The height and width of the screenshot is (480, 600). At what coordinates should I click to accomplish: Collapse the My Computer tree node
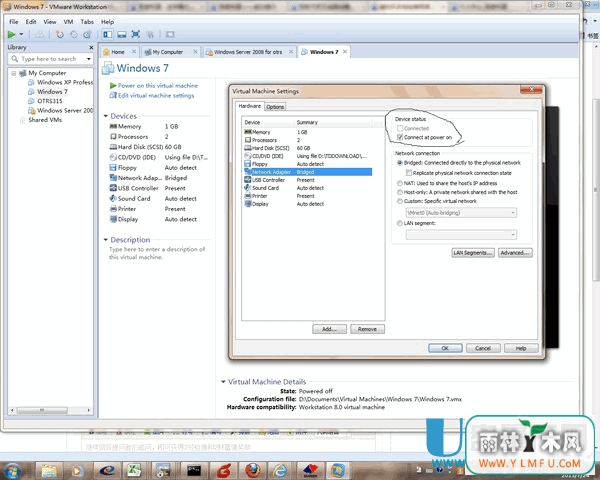pyautogui.click(x=14, y=73)
